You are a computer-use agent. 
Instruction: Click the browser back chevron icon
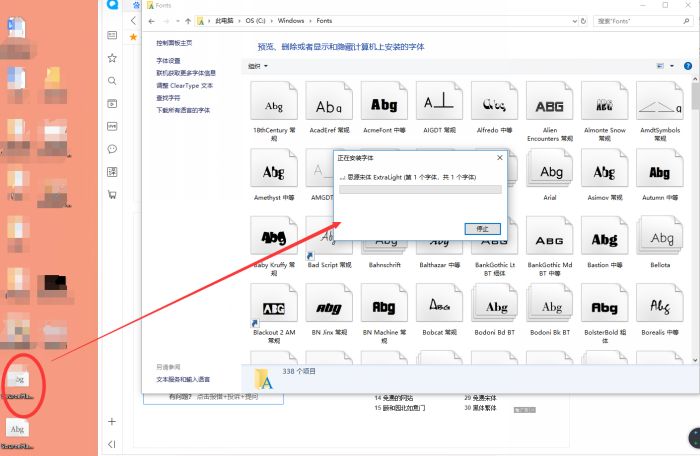[x=133, y=21]
